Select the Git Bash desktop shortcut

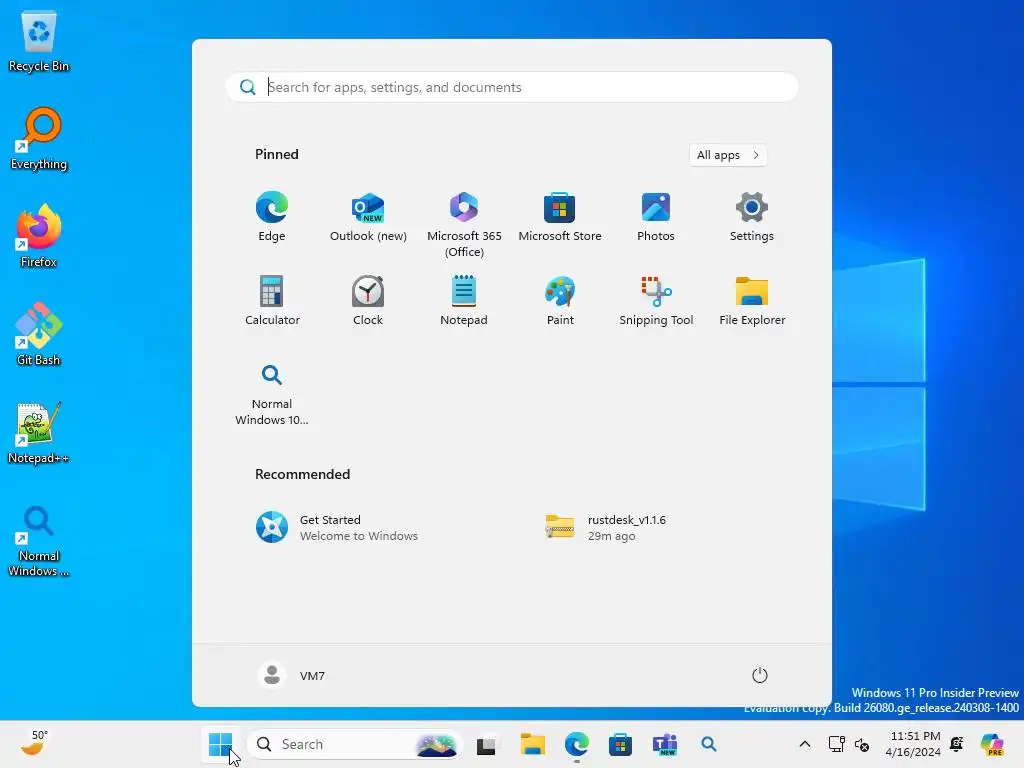39,334
